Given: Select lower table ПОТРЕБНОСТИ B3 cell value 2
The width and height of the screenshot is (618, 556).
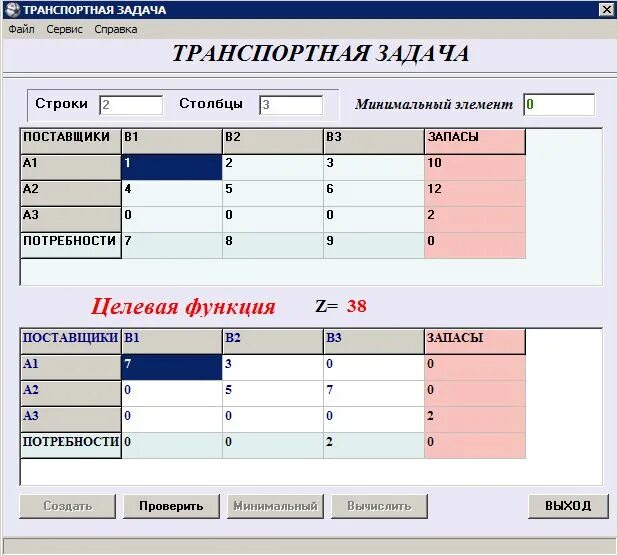Looking at the screenshot, I should coord(374,446).
